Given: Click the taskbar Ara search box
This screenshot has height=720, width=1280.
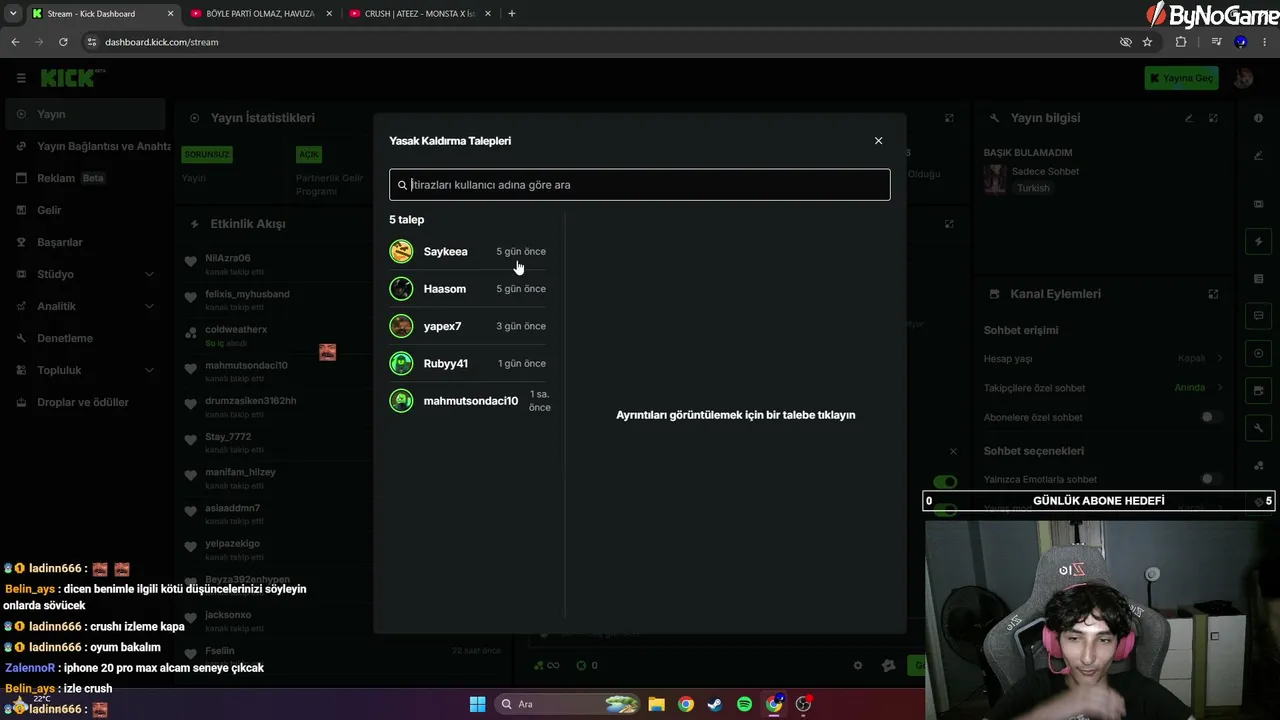Looking at the screenshot, I should [x=567, y=704].
